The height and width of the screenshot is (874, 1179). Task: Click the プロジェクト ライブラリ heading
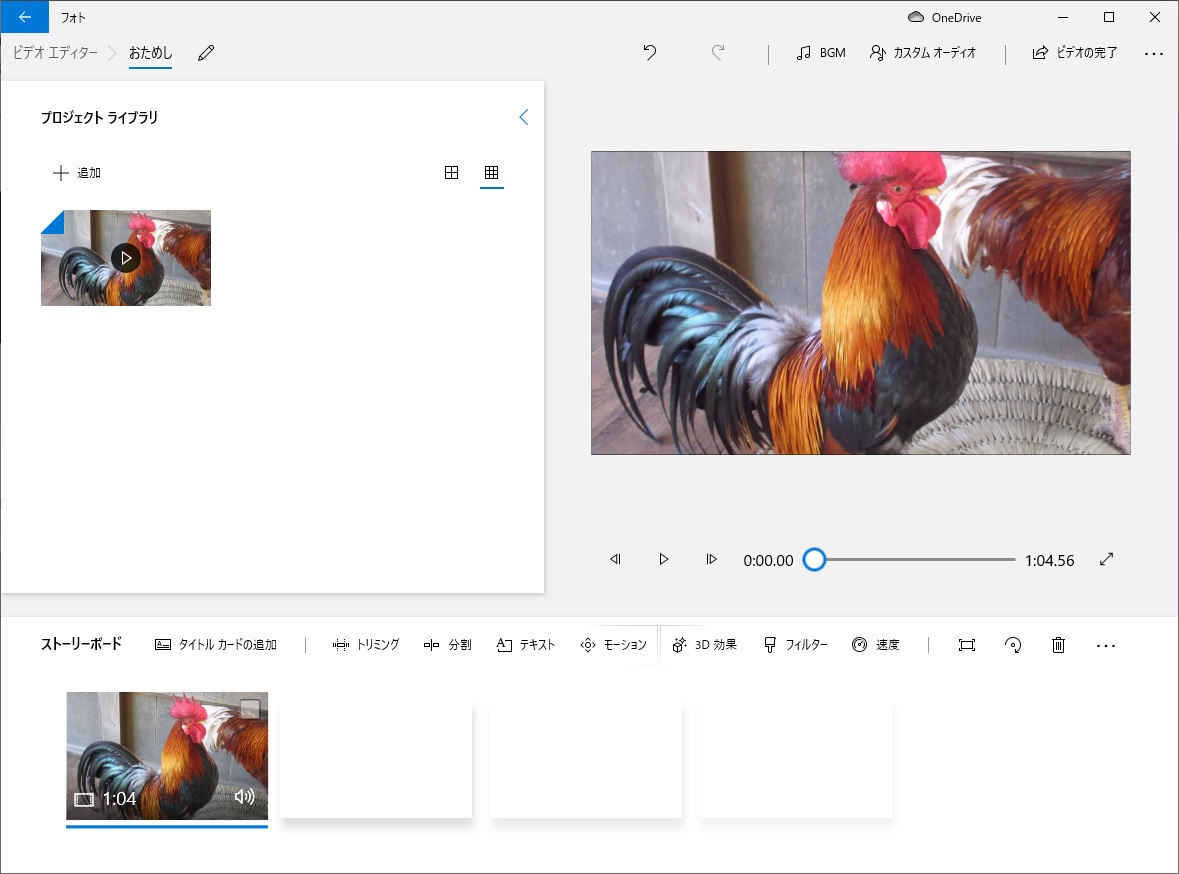(x=99, y=117)
